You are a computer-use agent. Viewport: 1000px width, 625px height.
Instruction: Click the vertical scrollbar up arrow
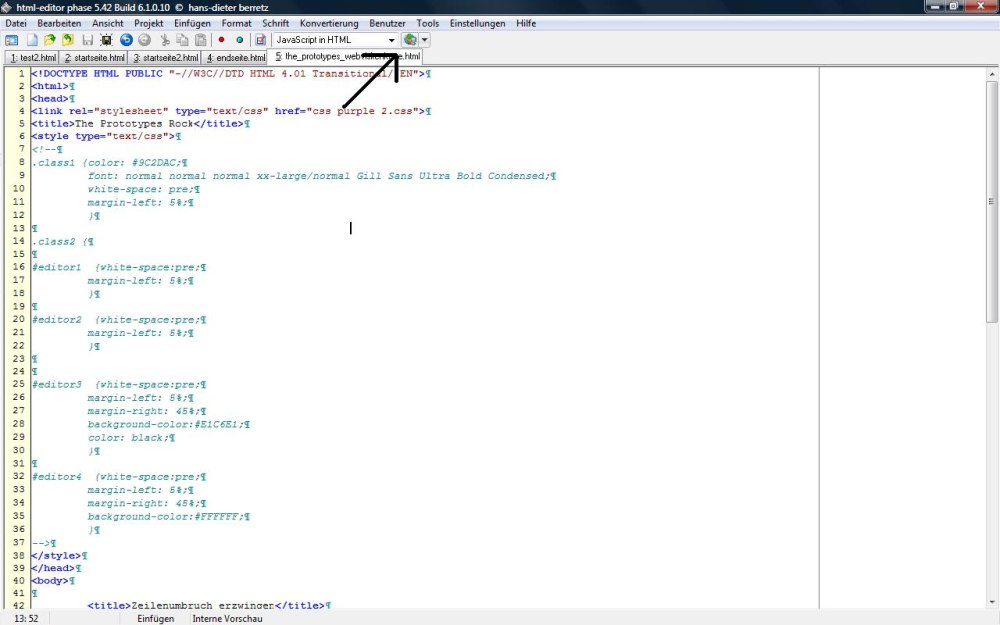coord(992,75)
